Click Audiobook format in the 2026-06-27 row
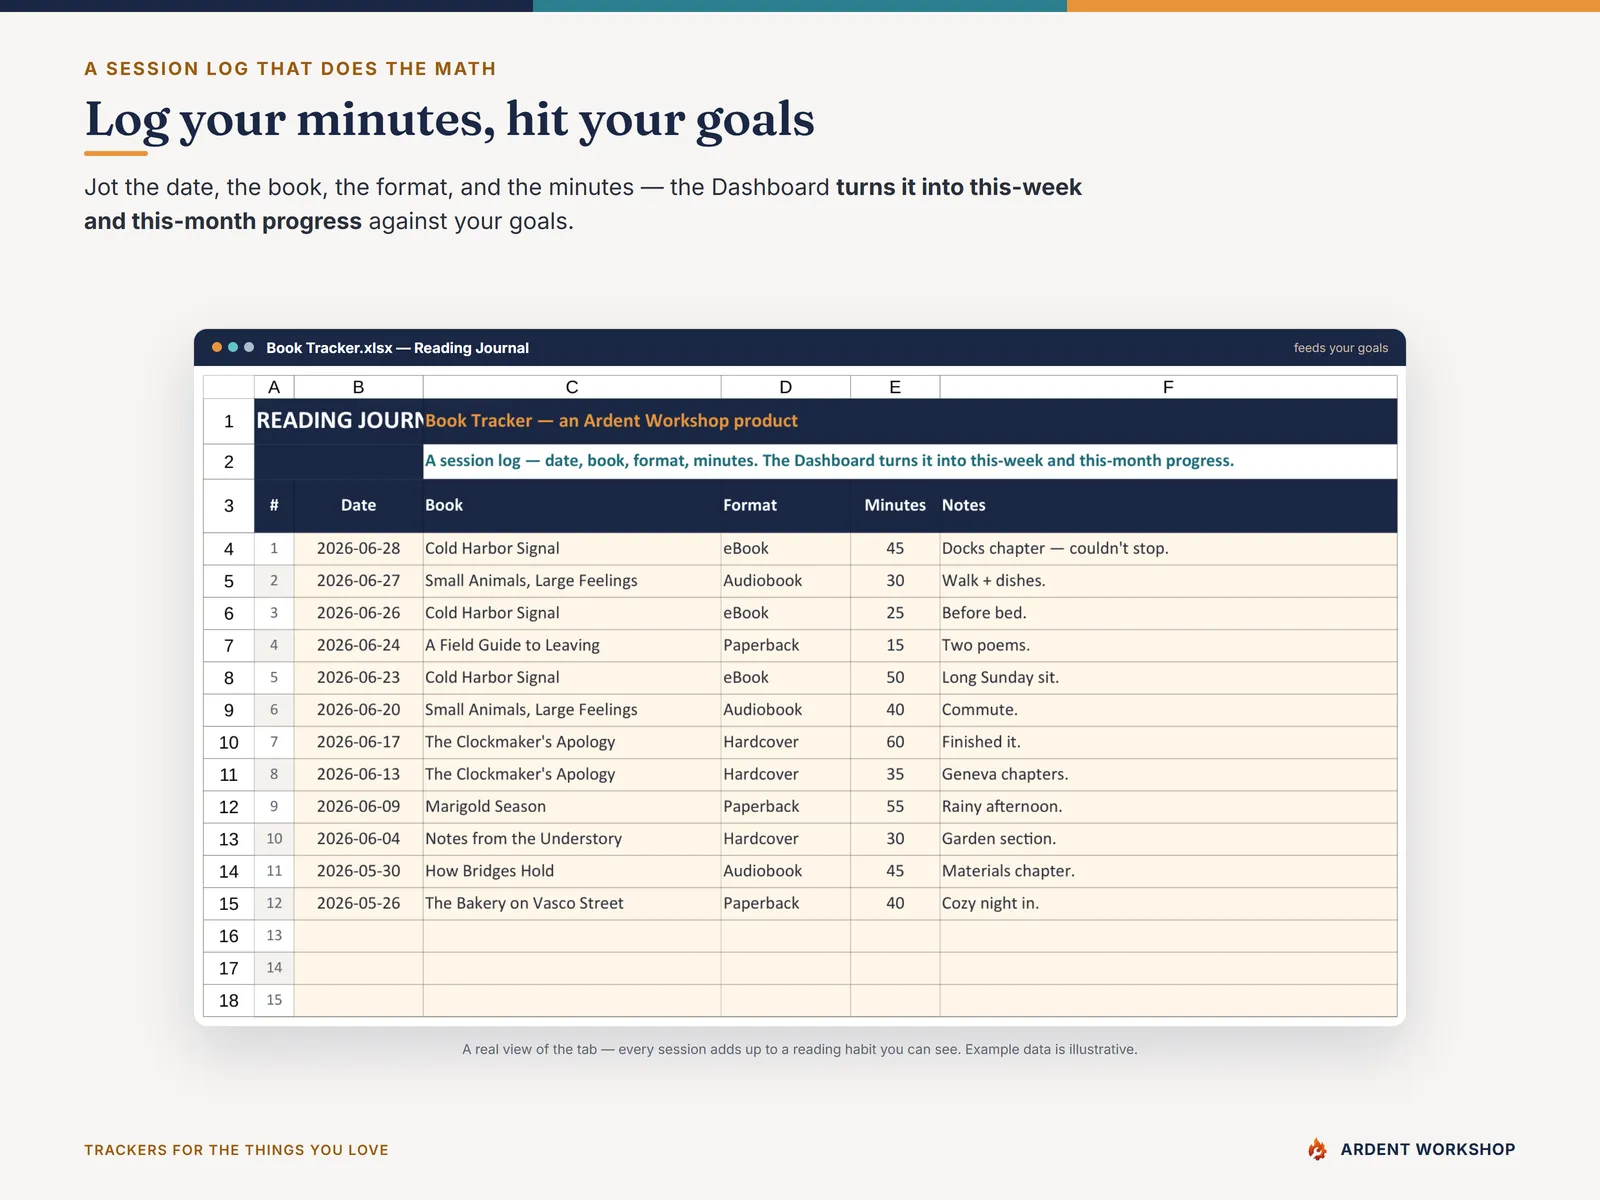This screenshot has width=1600, height=1200. [785, 580]
